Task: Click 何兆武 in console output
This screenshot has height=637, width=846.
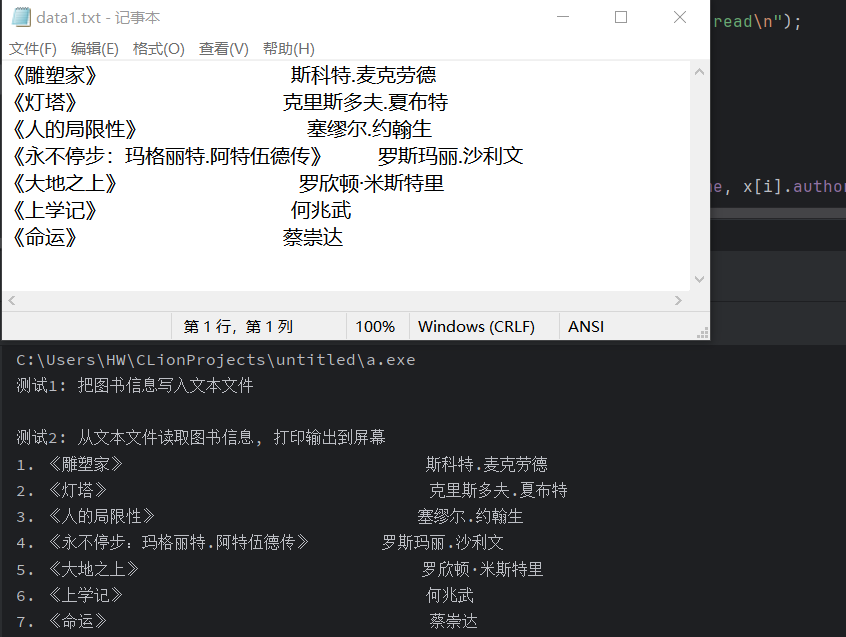Action: (x=449, y=594)
